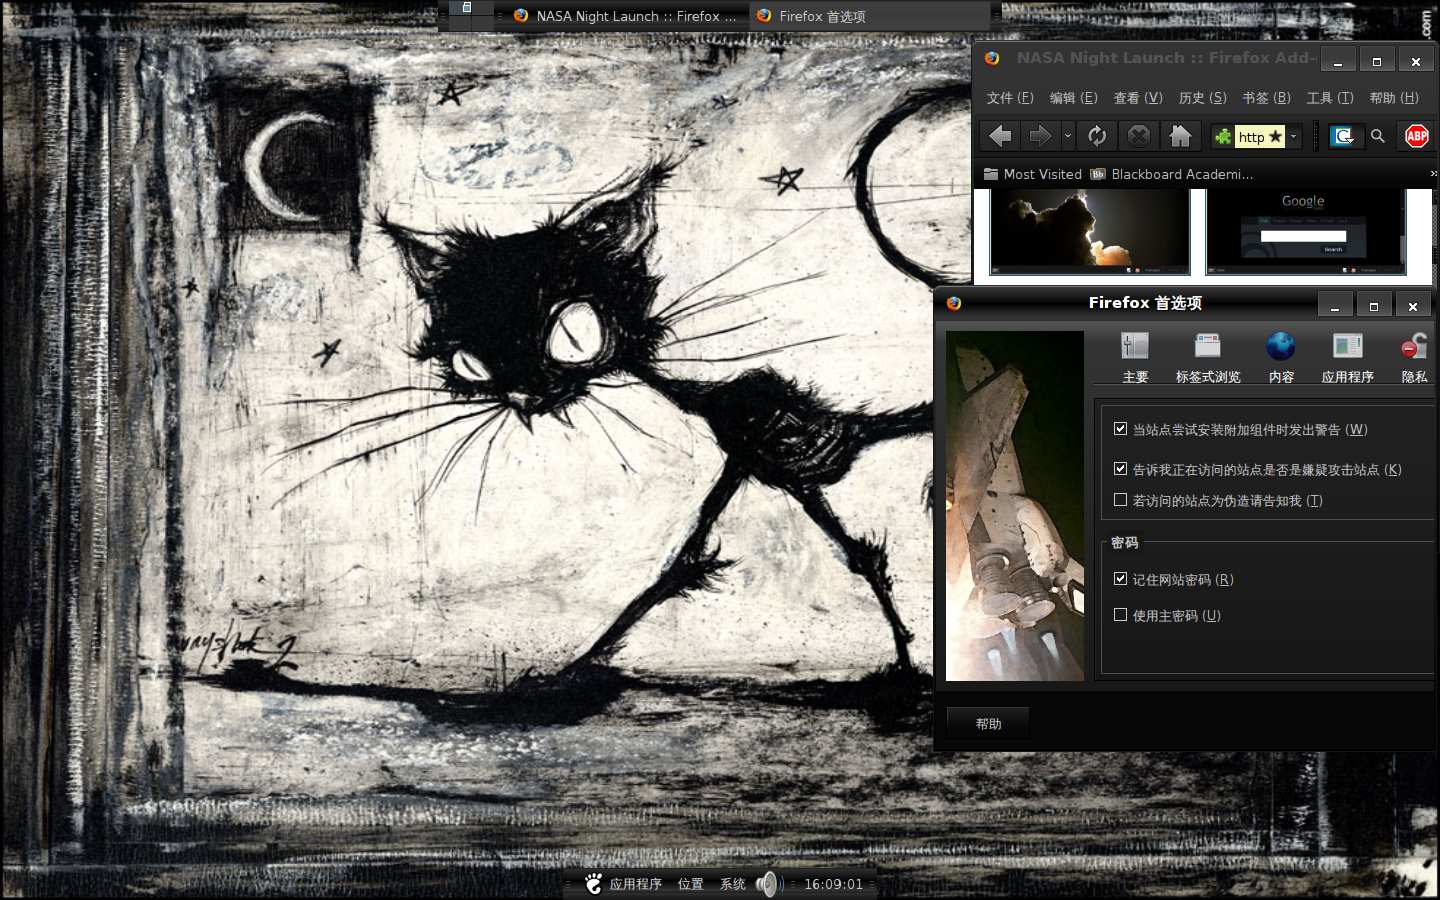Open the 历史 (S) menu

pos(1202,98)
